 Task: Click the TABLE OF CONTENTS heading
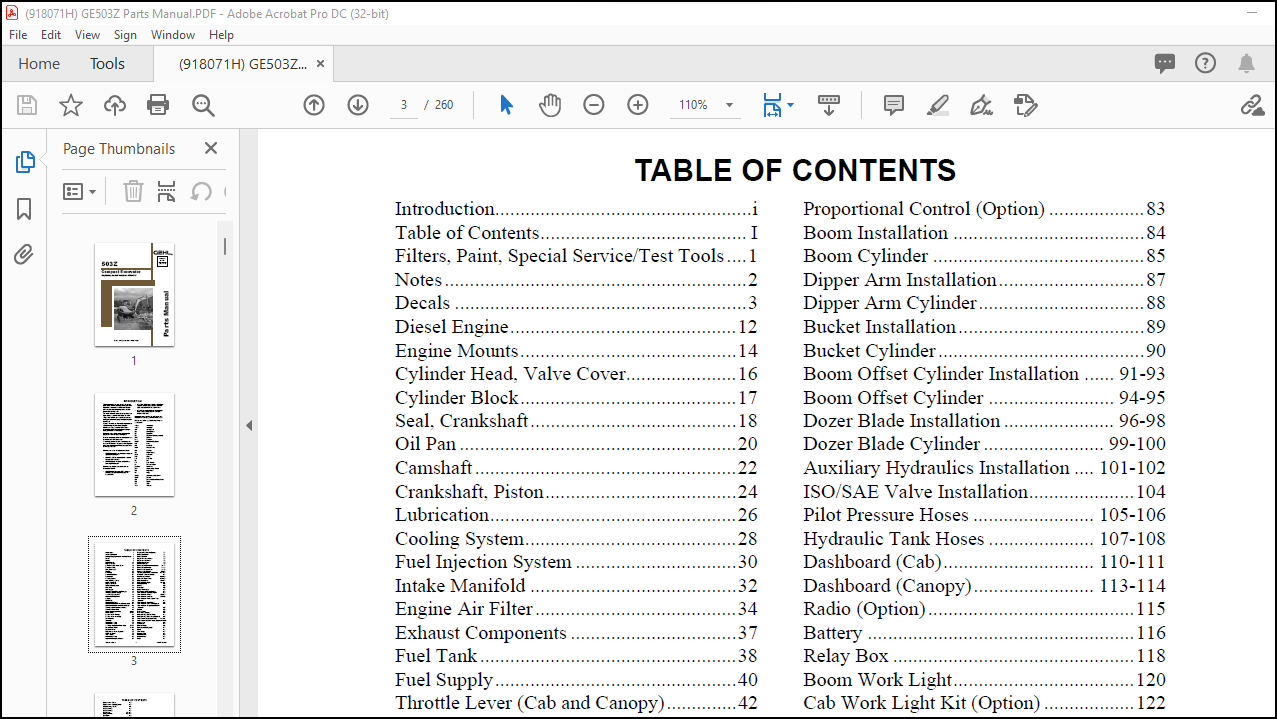tap(795, 170)
